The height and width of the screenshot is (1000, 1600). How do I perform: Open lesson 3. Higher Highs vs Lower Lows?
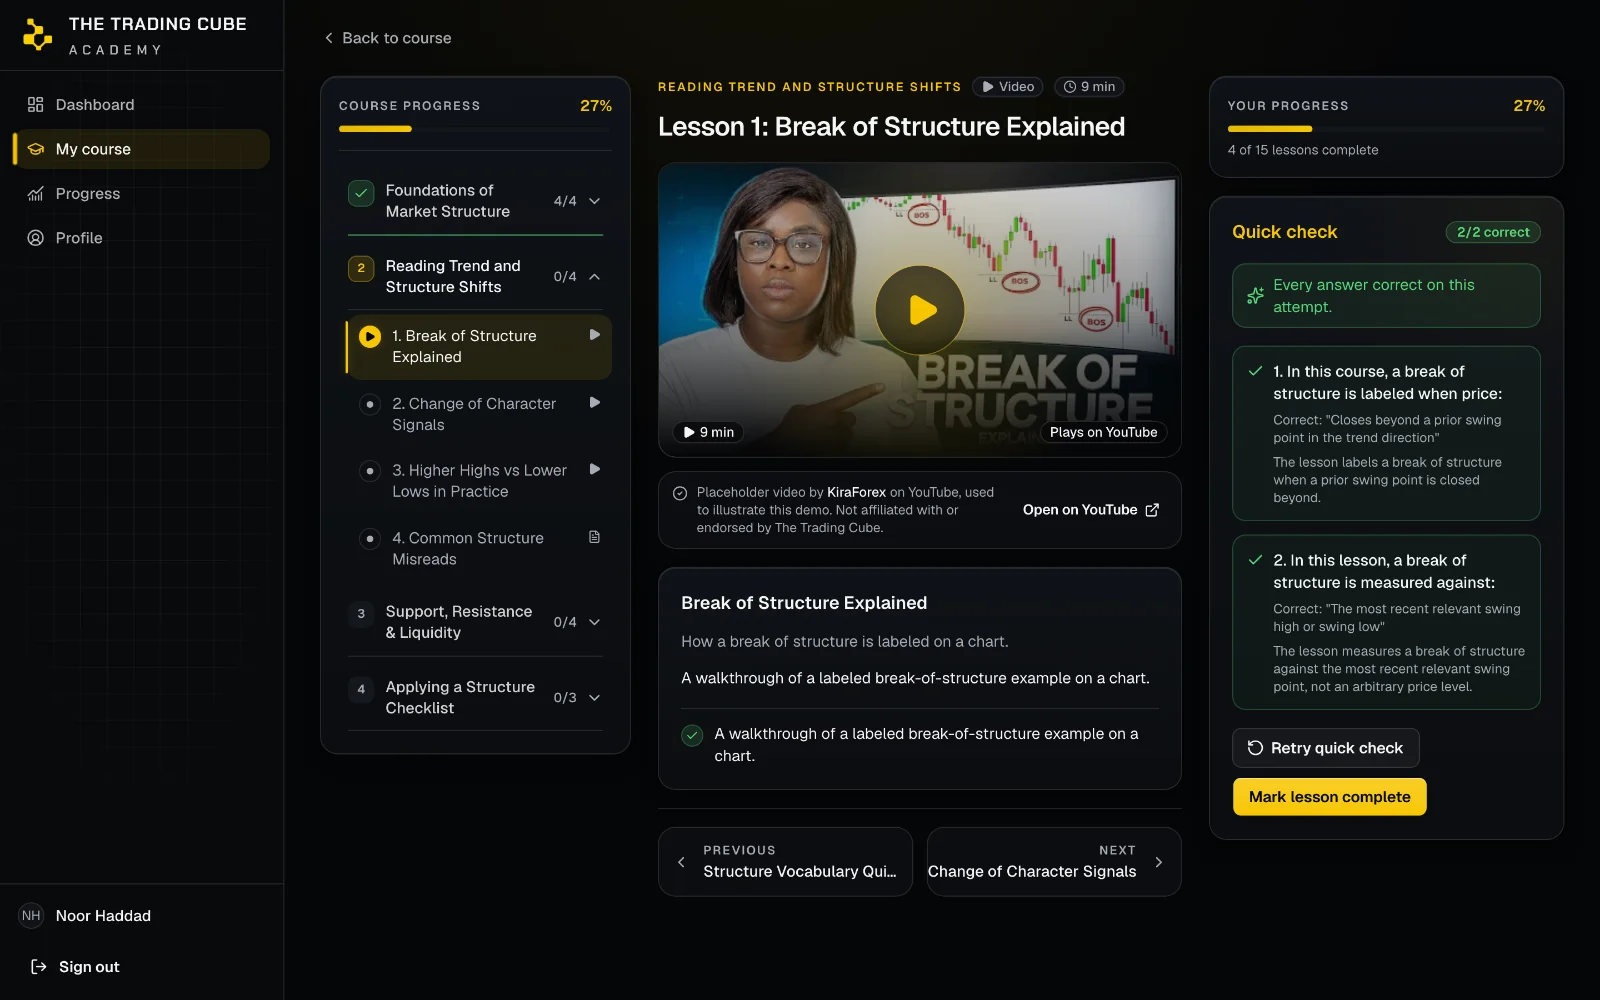(479, 481)
